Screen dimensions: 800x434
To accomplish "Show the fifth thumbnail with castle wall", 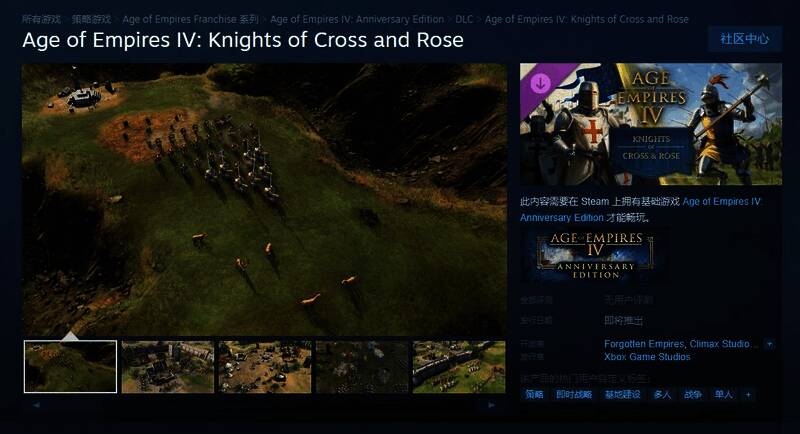I will click(x=459, y=367).
